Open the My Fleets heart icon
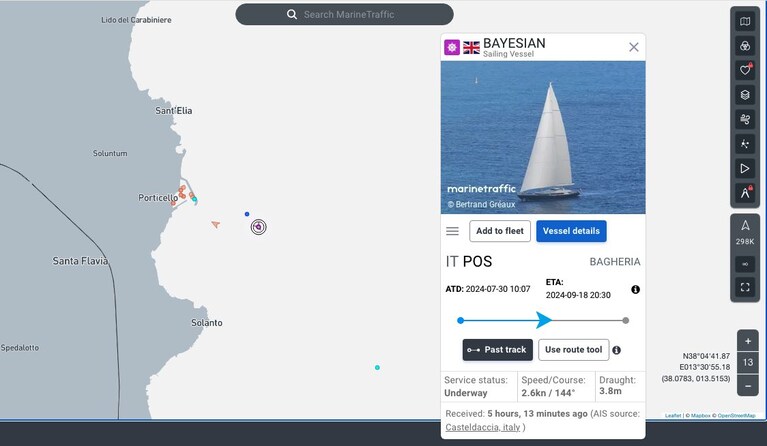This screenshot has width=767, height=446. click(x=745, y=70)
